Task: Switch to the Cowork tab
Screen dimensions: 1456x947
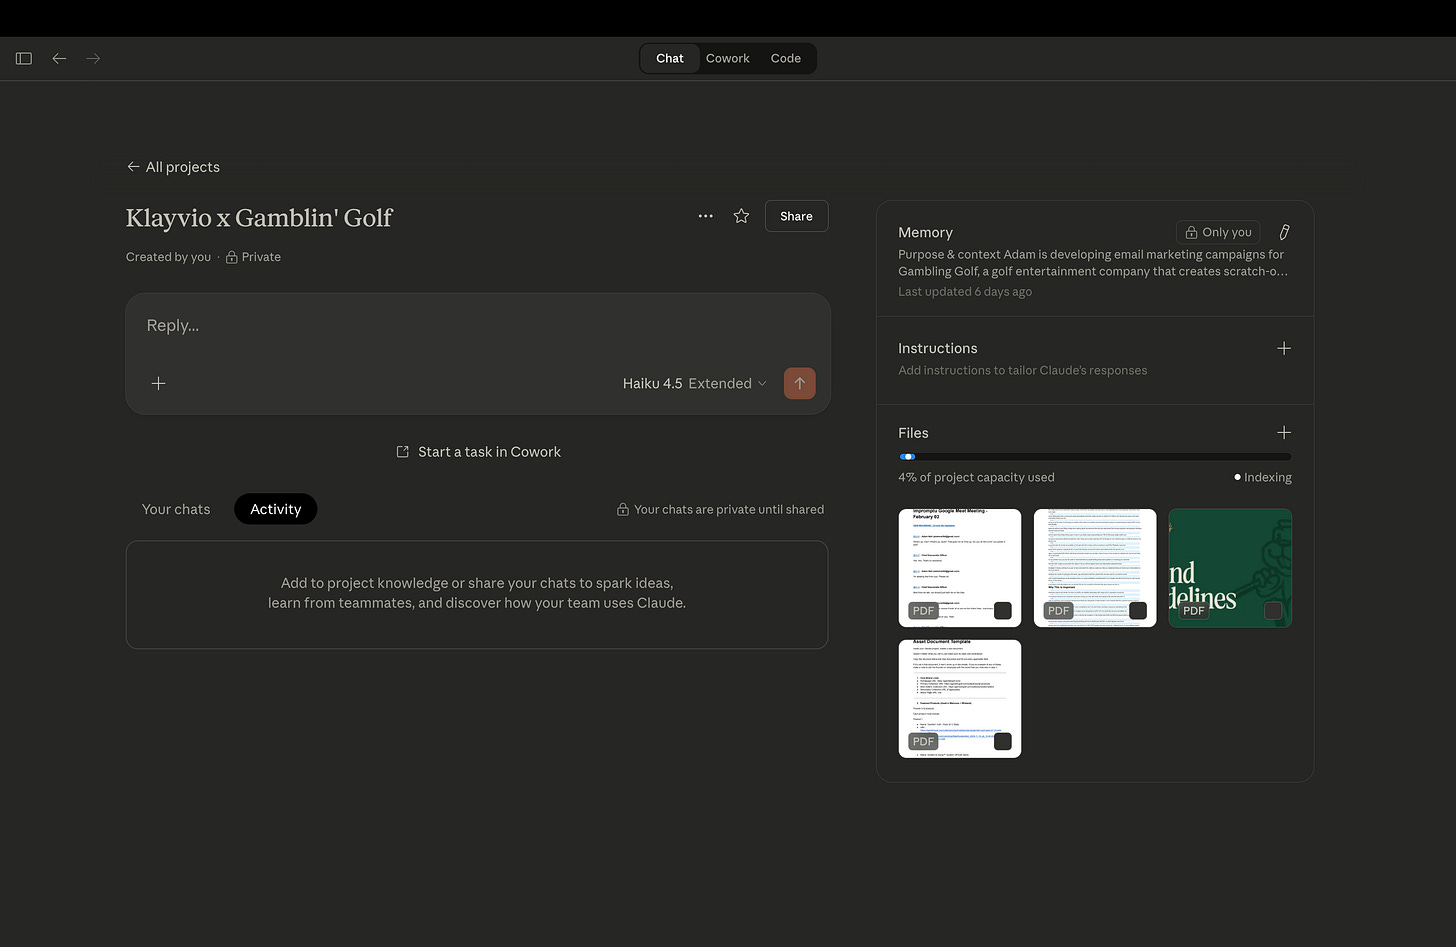Action: coord(728,58)
